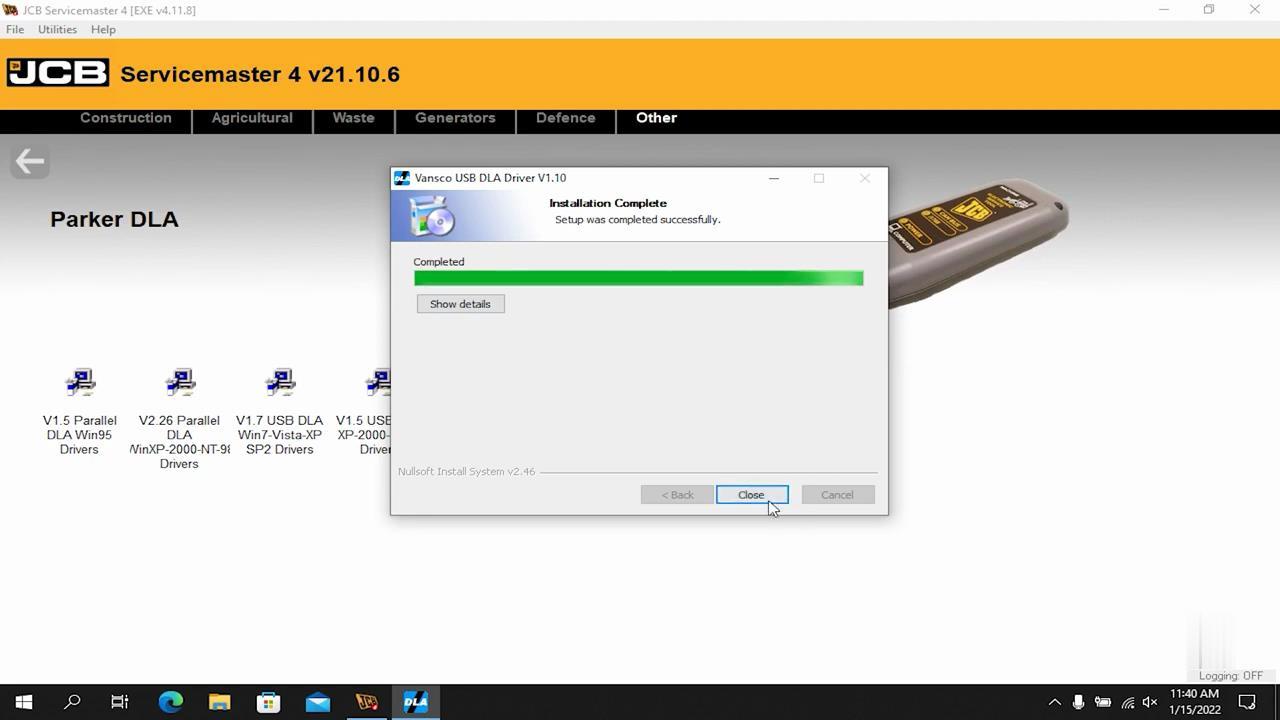Viewport: 1280px width, 720px height.
Task: Click the Parker DLA heading
Action: (114, 219)
